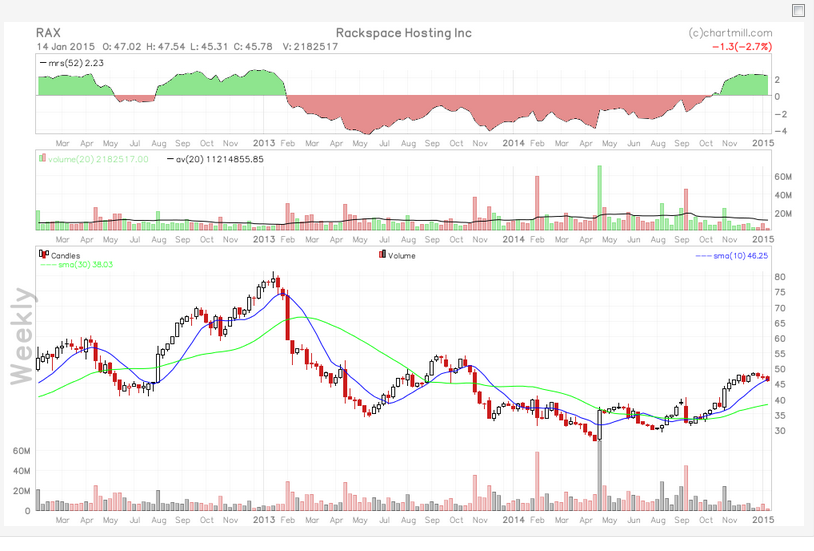The height and width of the screenshot is (551, 814).
Task: Click the RAX ticker symbol
Action: [x=48, y=33]
